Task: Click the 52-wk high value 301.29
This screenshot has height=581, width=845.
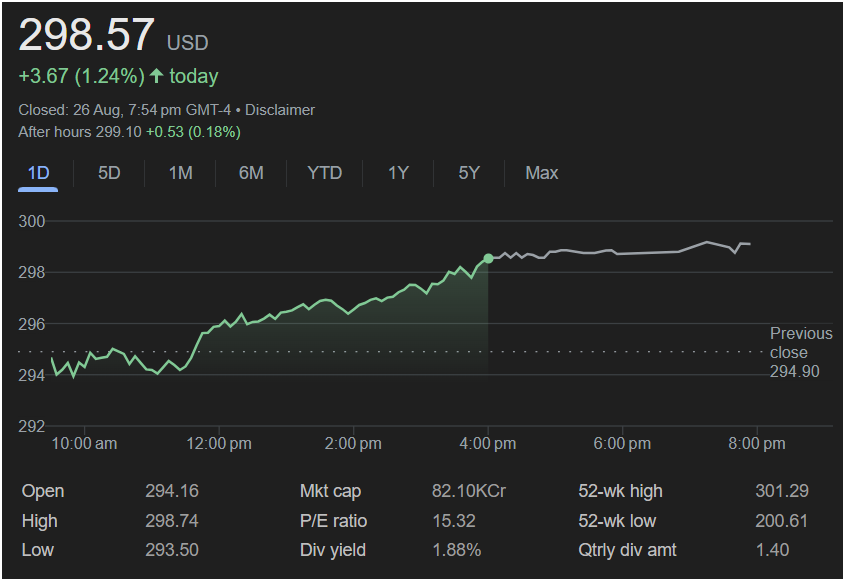Action: click(x=781, y=491)
